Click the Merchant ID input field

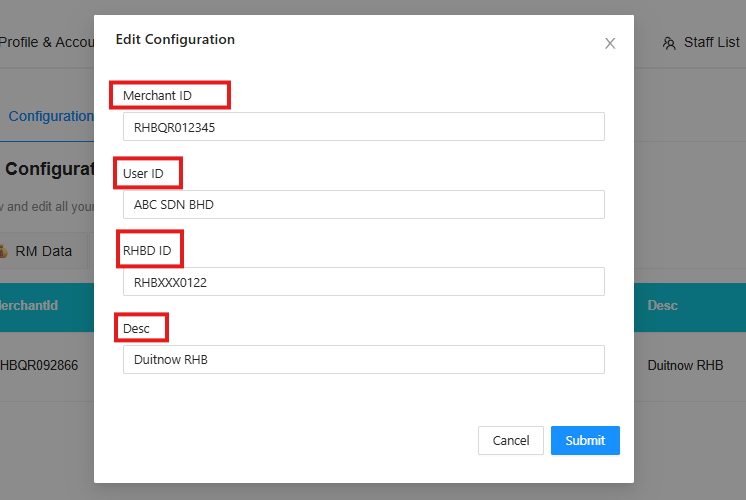click(x=363, y=127)
